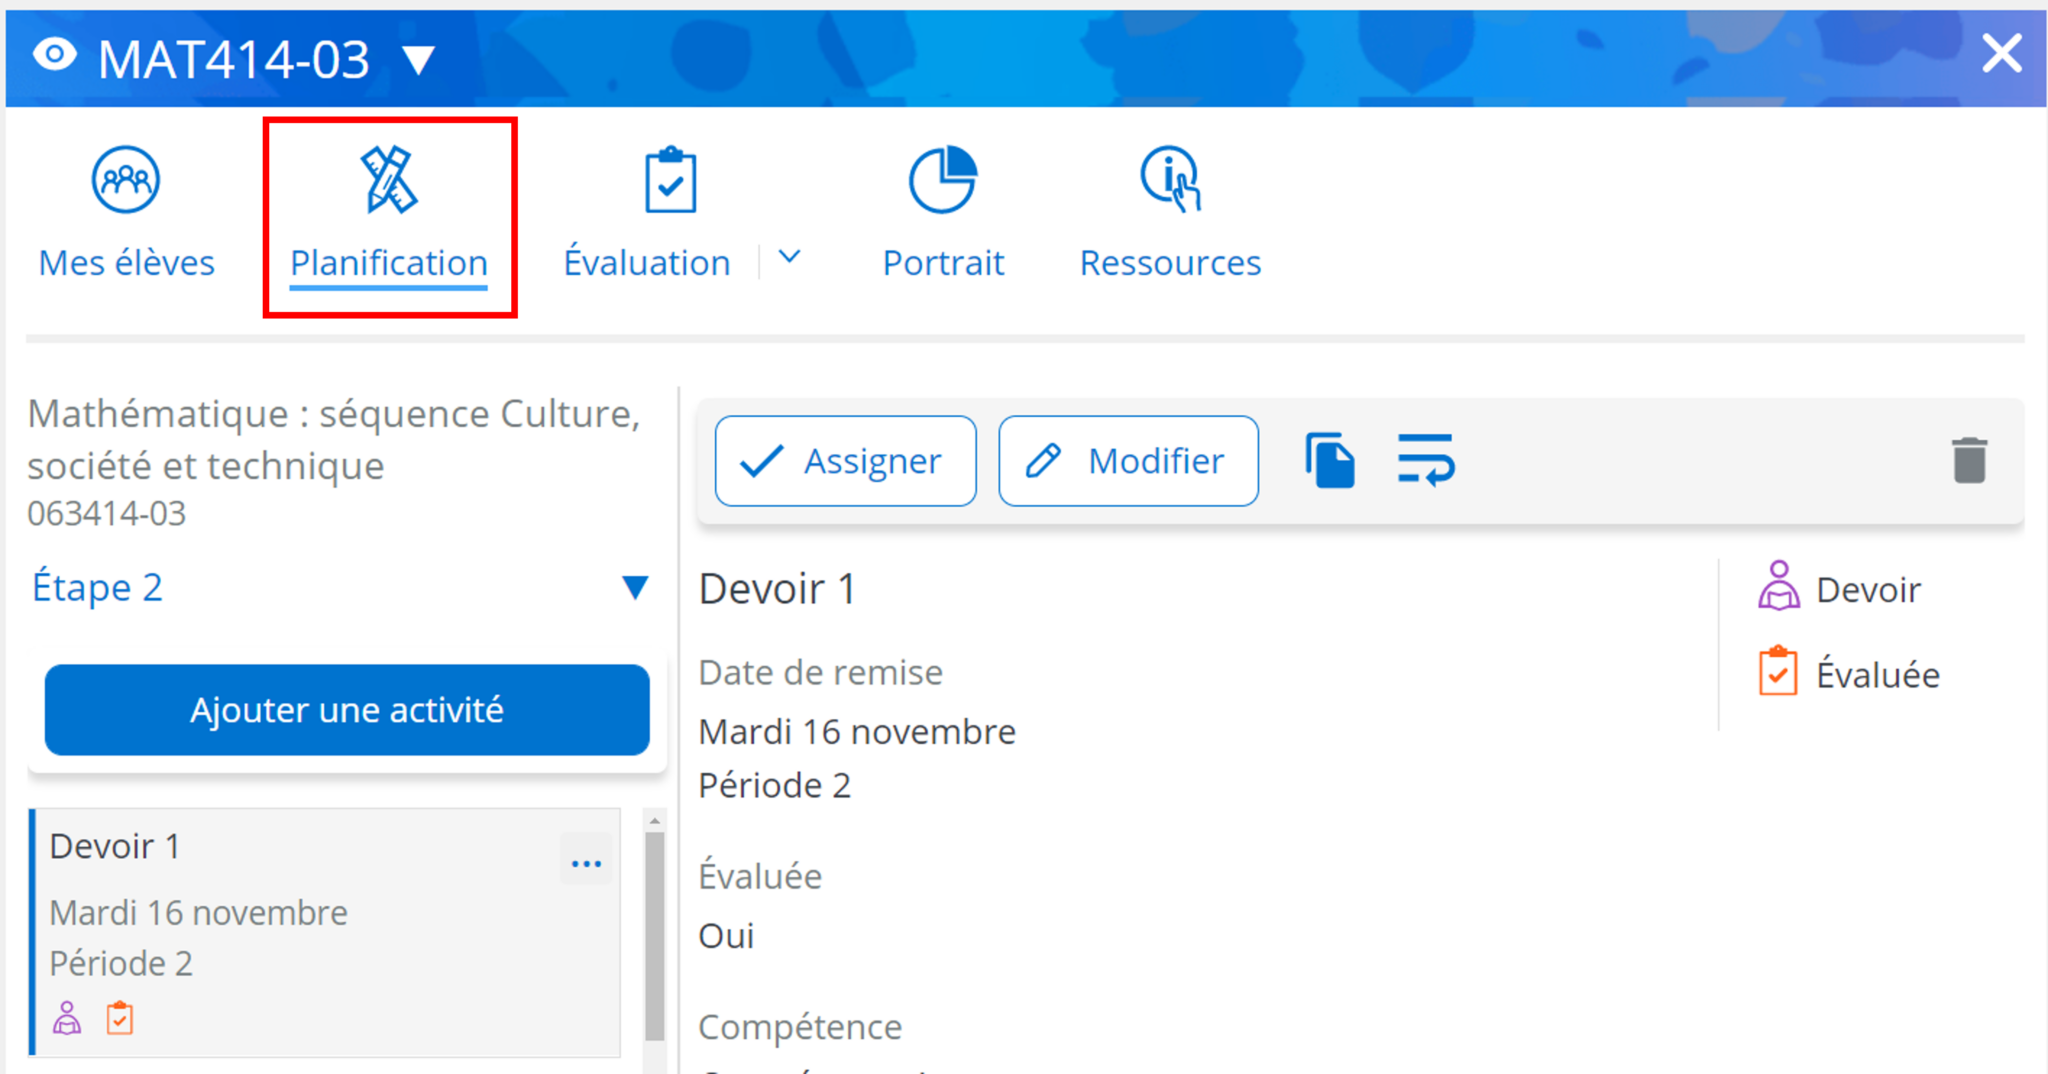Click the reassign arrow icon next to copy

(x=1426, y=461)
